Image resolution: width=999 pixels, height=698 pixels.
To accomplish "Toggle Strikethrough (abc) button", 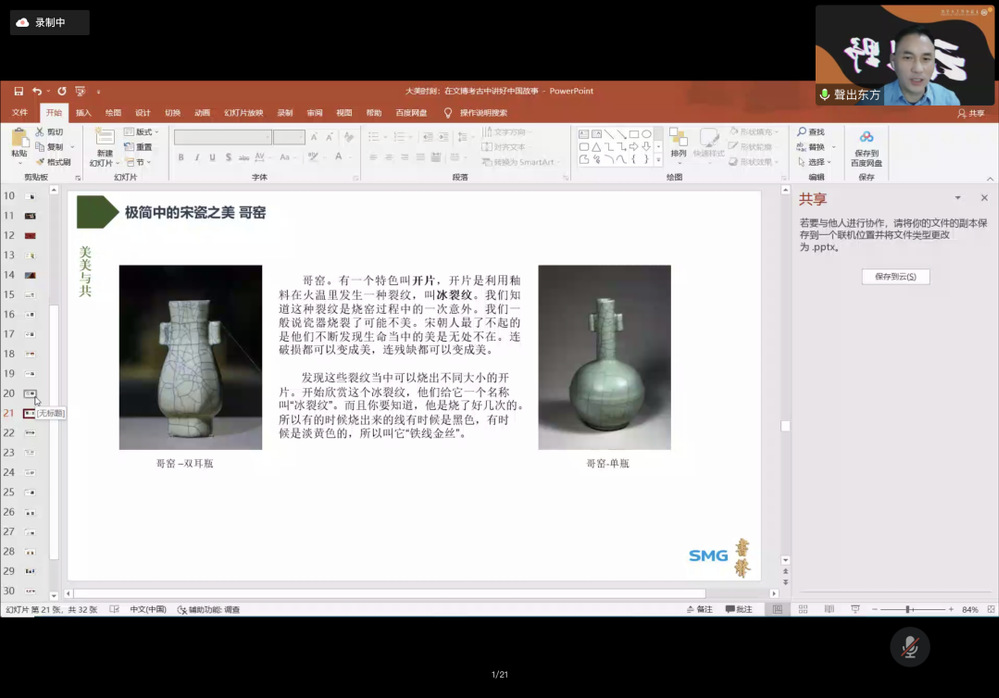I will tap(244, 157).
